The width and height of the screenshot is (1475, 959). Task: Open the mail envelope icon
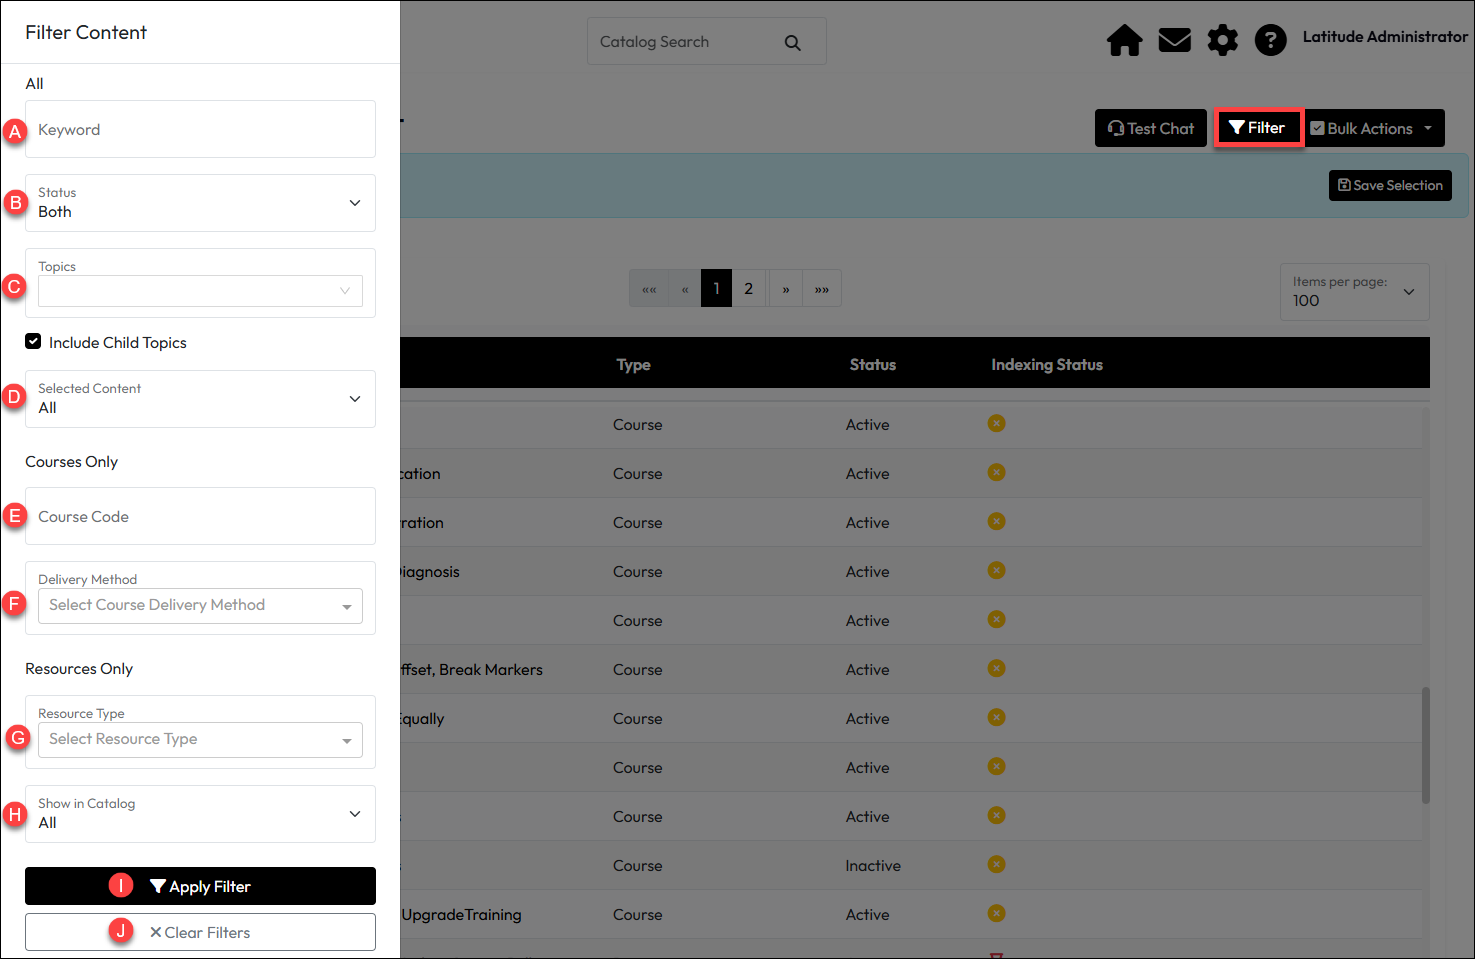(x=1174, y=41)
